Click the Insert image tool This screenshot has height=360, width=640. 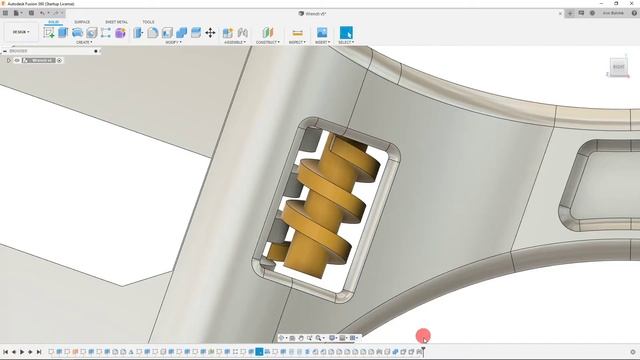[322, 33]
